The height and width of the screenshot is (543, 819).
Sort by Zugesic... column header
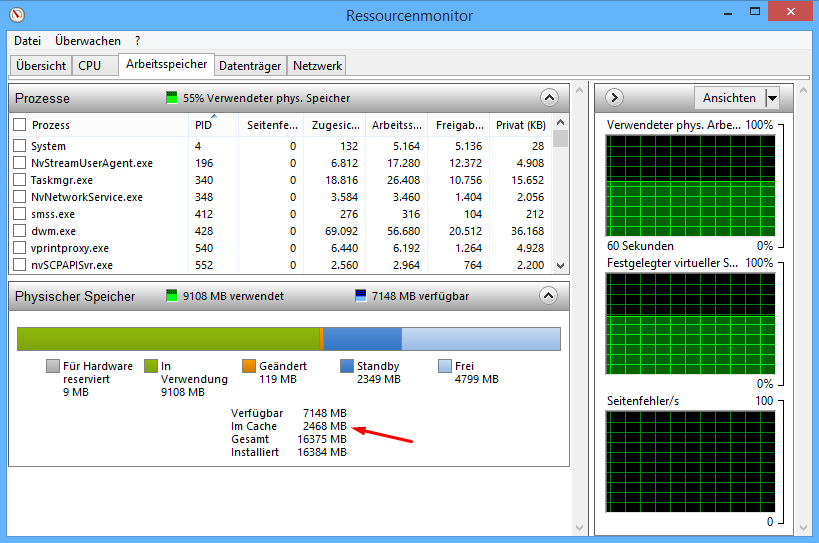[x=335, y=125]
